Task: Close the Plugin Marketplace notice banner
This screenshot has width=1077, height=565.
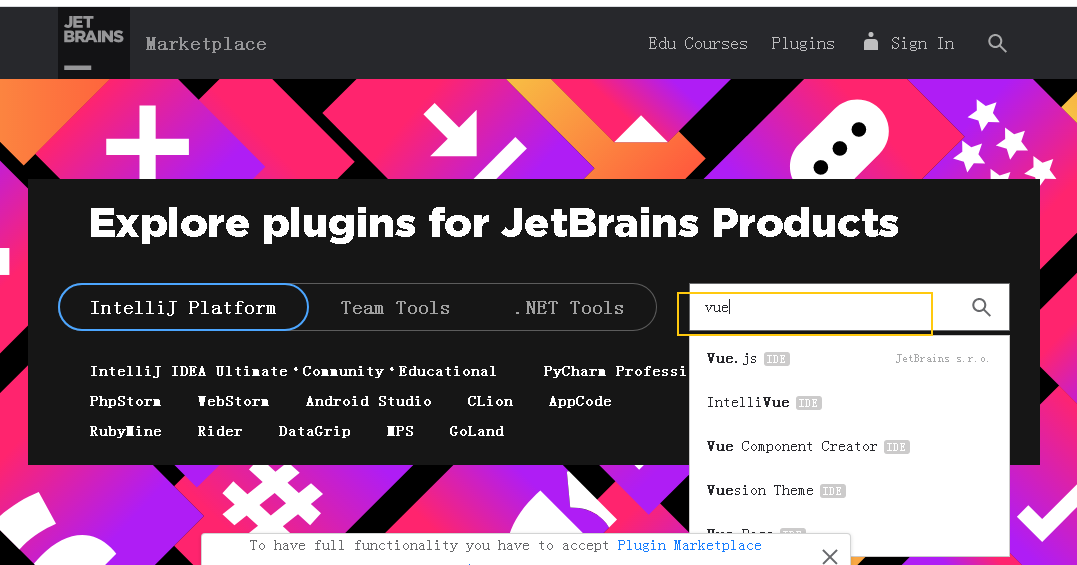Action: pos(830,556)
